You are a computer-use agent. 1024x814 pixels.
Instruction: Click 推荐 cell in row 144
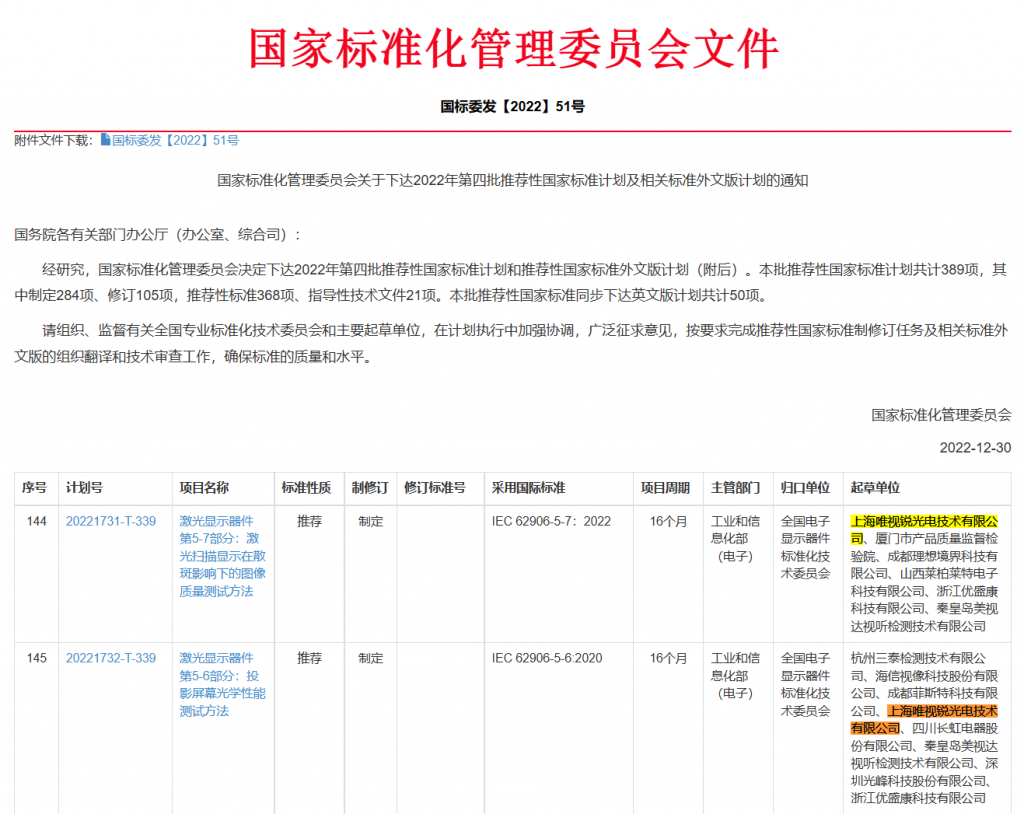tap(310, 521)
